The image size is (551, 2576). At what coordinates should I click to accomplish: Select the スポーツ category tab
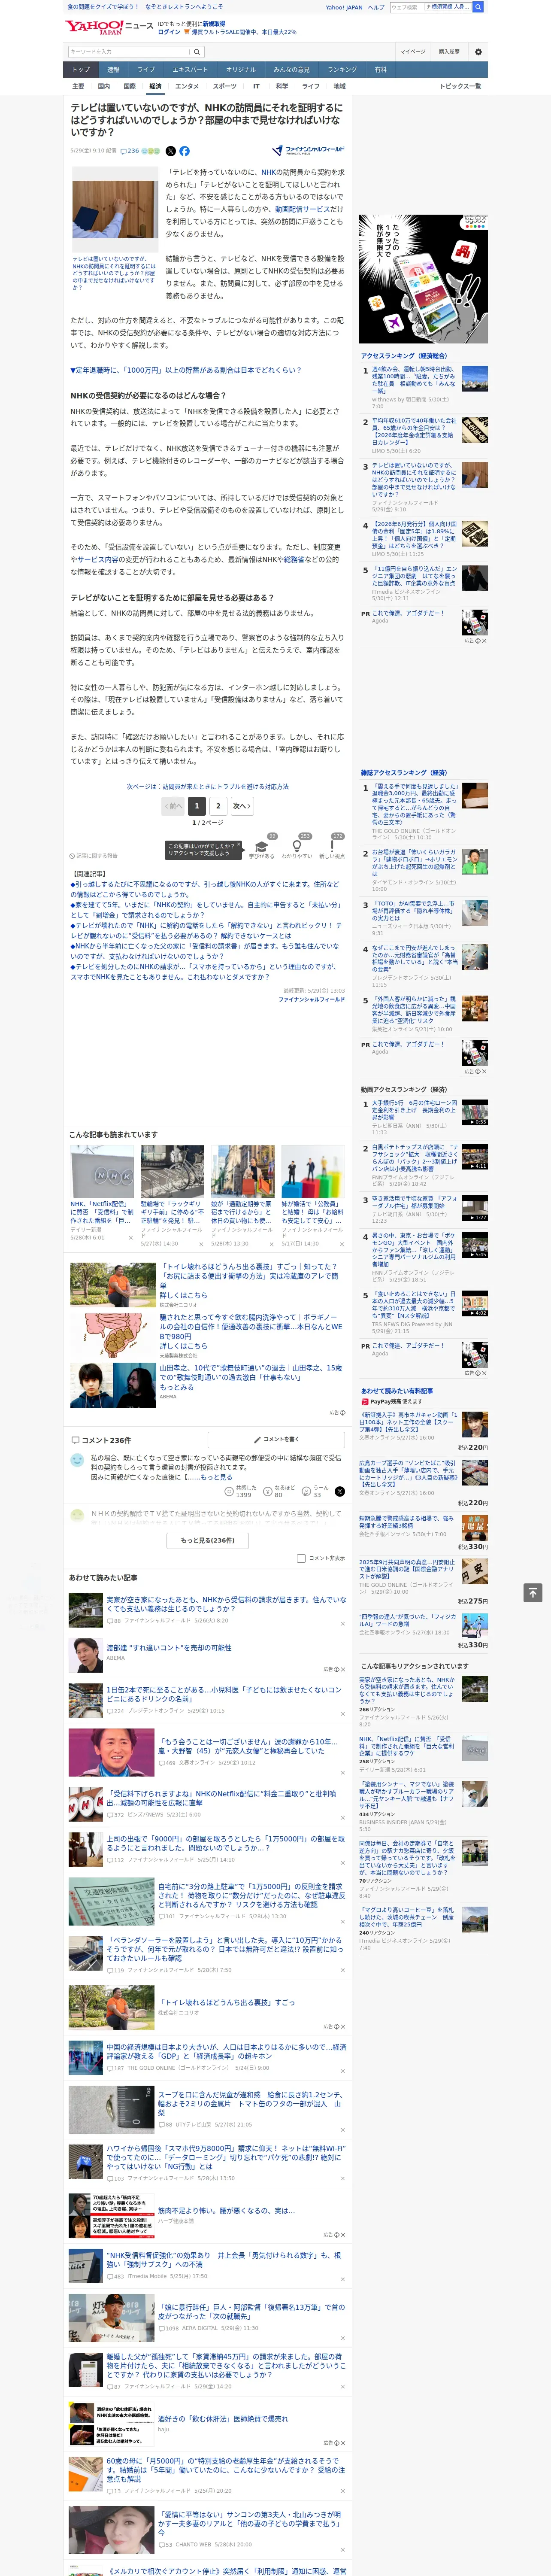(225, 86)
